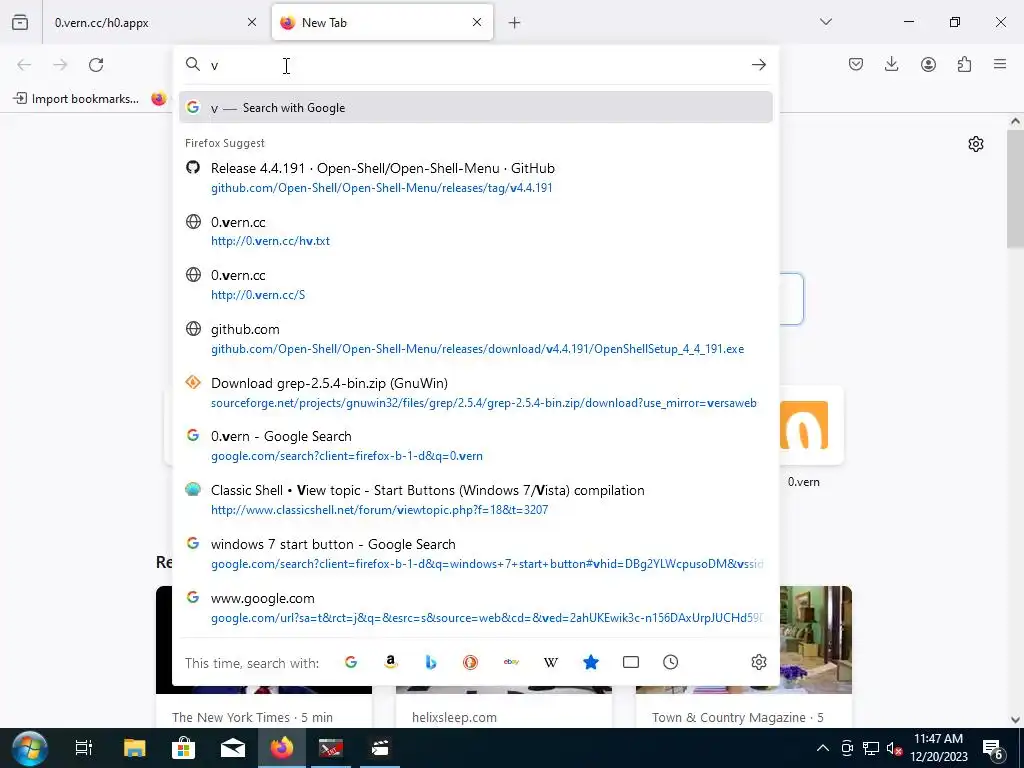Open the notification center

pyautogui.click(x=993, y=748)
